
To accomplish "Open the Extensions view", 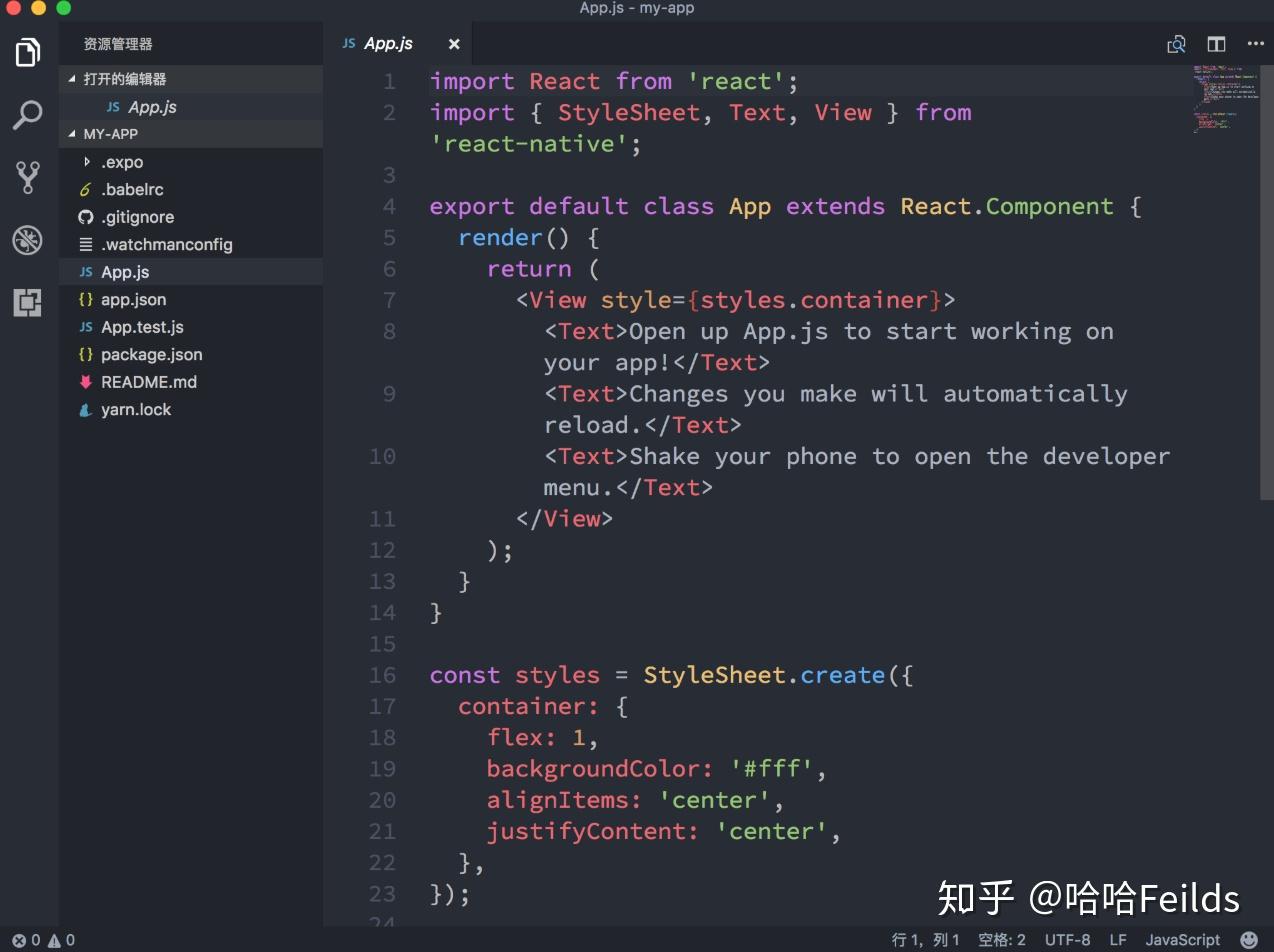I will [x=27, y=303].
